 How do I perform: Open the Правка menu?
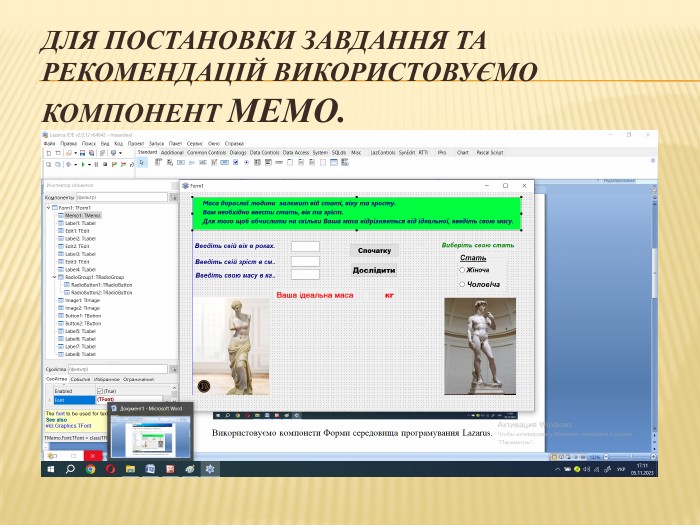69,144
